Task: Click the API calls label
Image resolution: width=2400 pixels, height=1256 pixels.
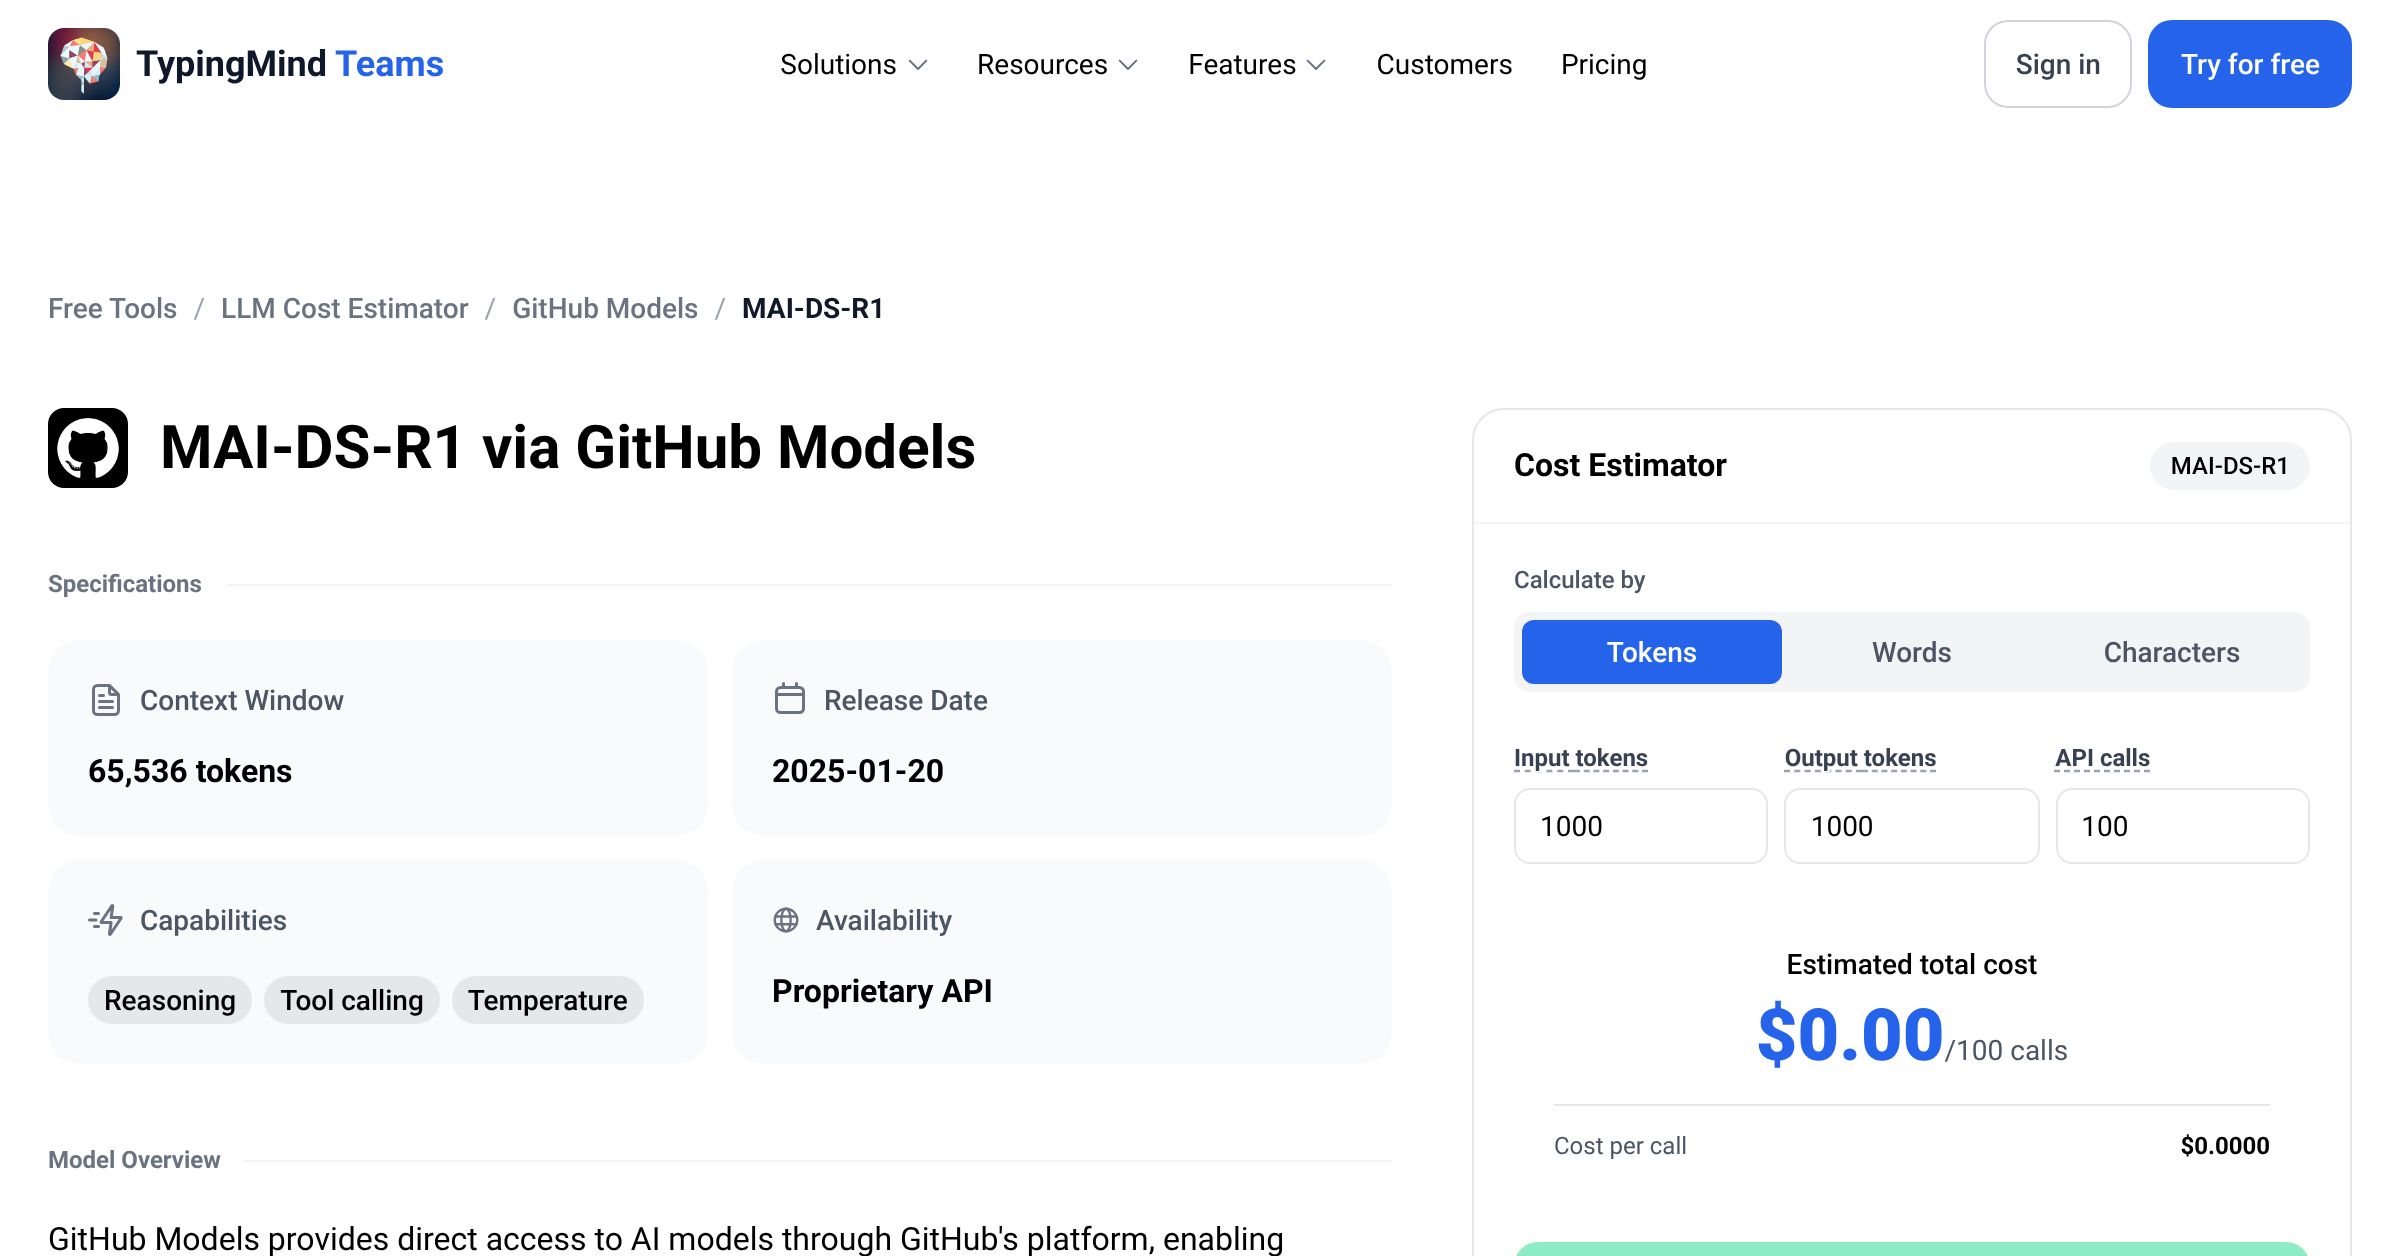Action: 2103,758
